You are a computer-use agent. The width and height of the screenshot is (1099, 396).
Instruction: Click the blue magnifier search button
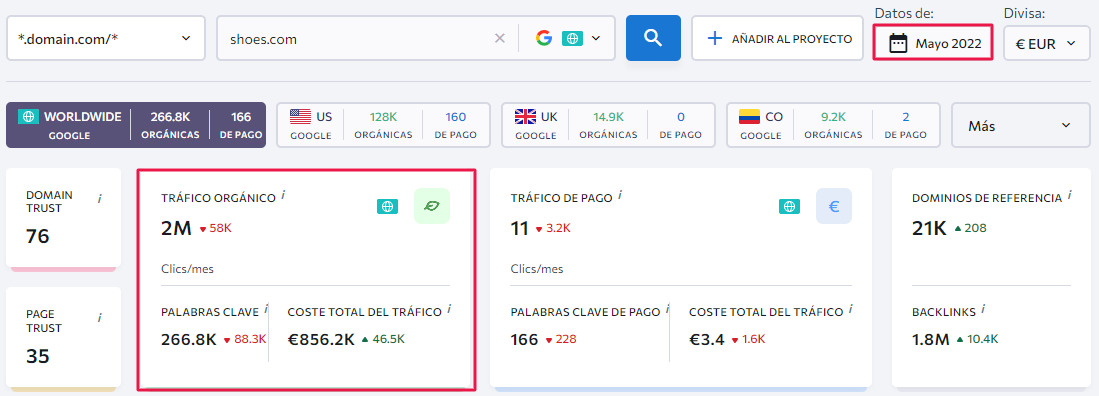pyautogui.click(x=653, y=38)
